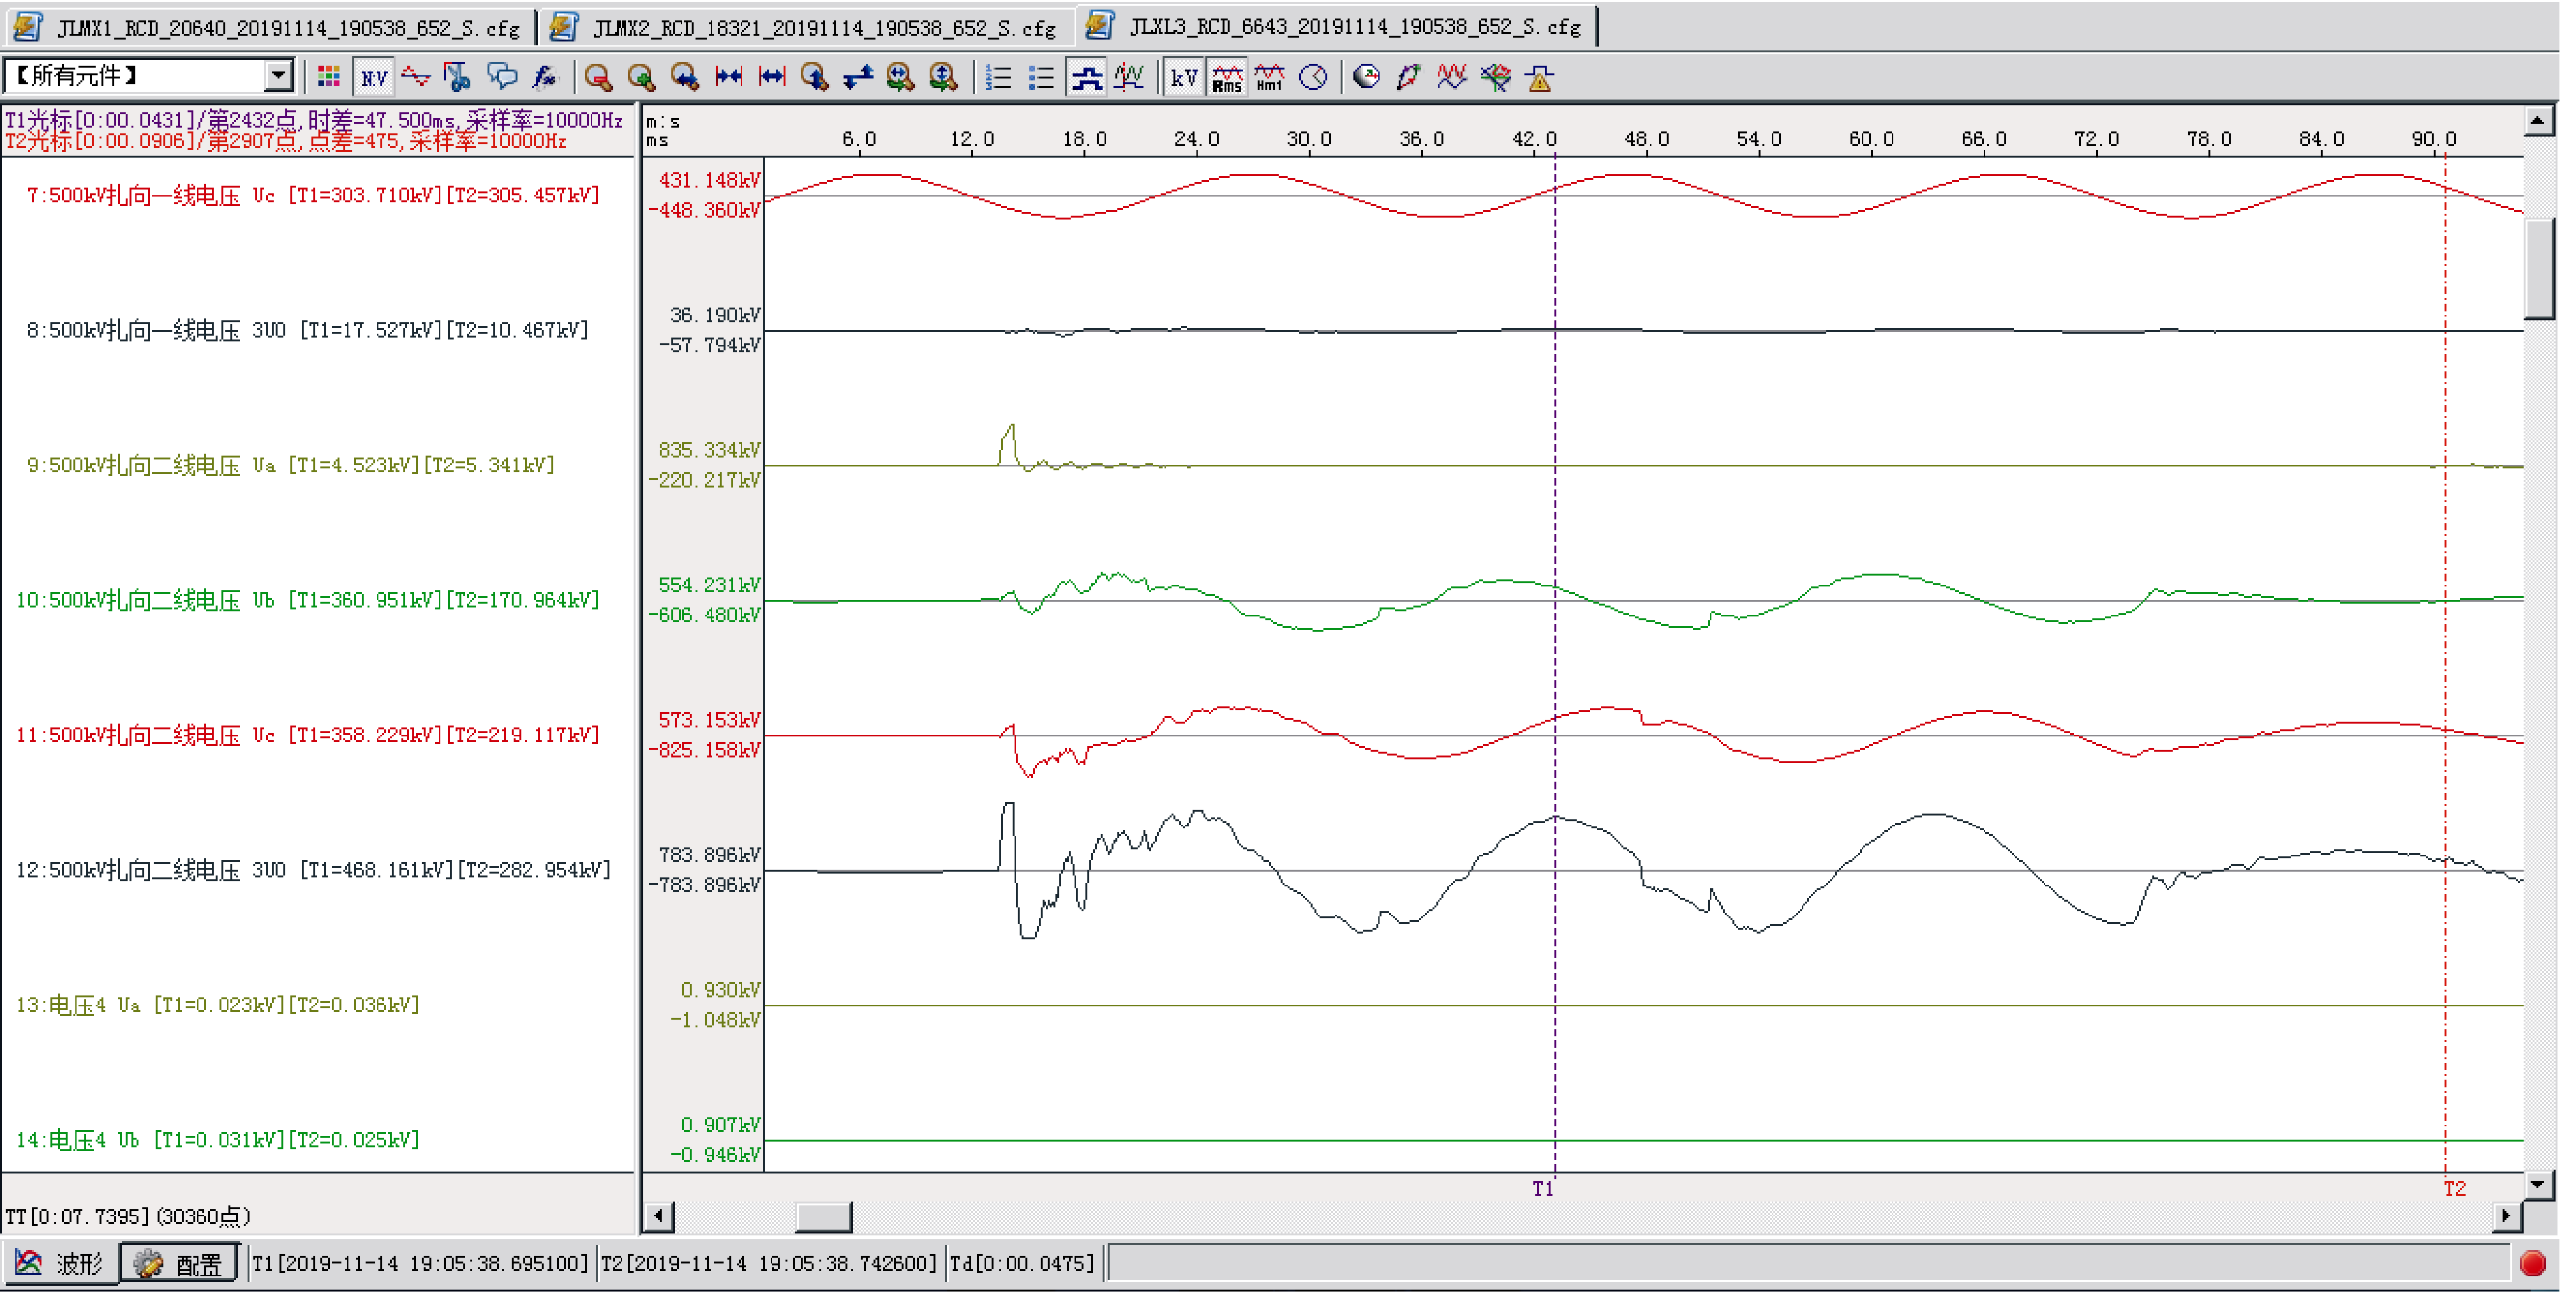Viewport: 2576px width, 1296px height.
Task: Select channel 7 扎向一线电压 Uc
Action: point(313,195)
